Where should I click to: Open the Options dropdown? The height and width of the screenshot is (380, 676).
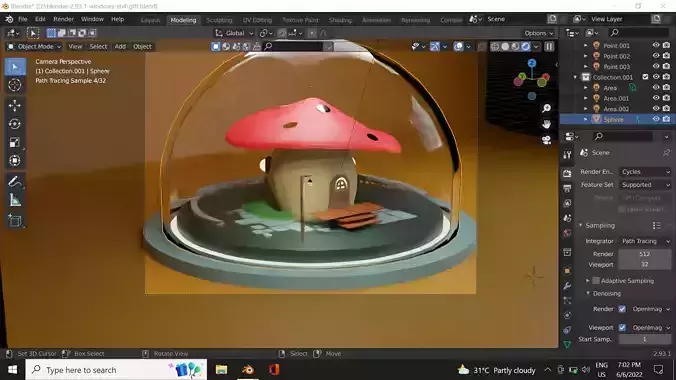[538, 33]
